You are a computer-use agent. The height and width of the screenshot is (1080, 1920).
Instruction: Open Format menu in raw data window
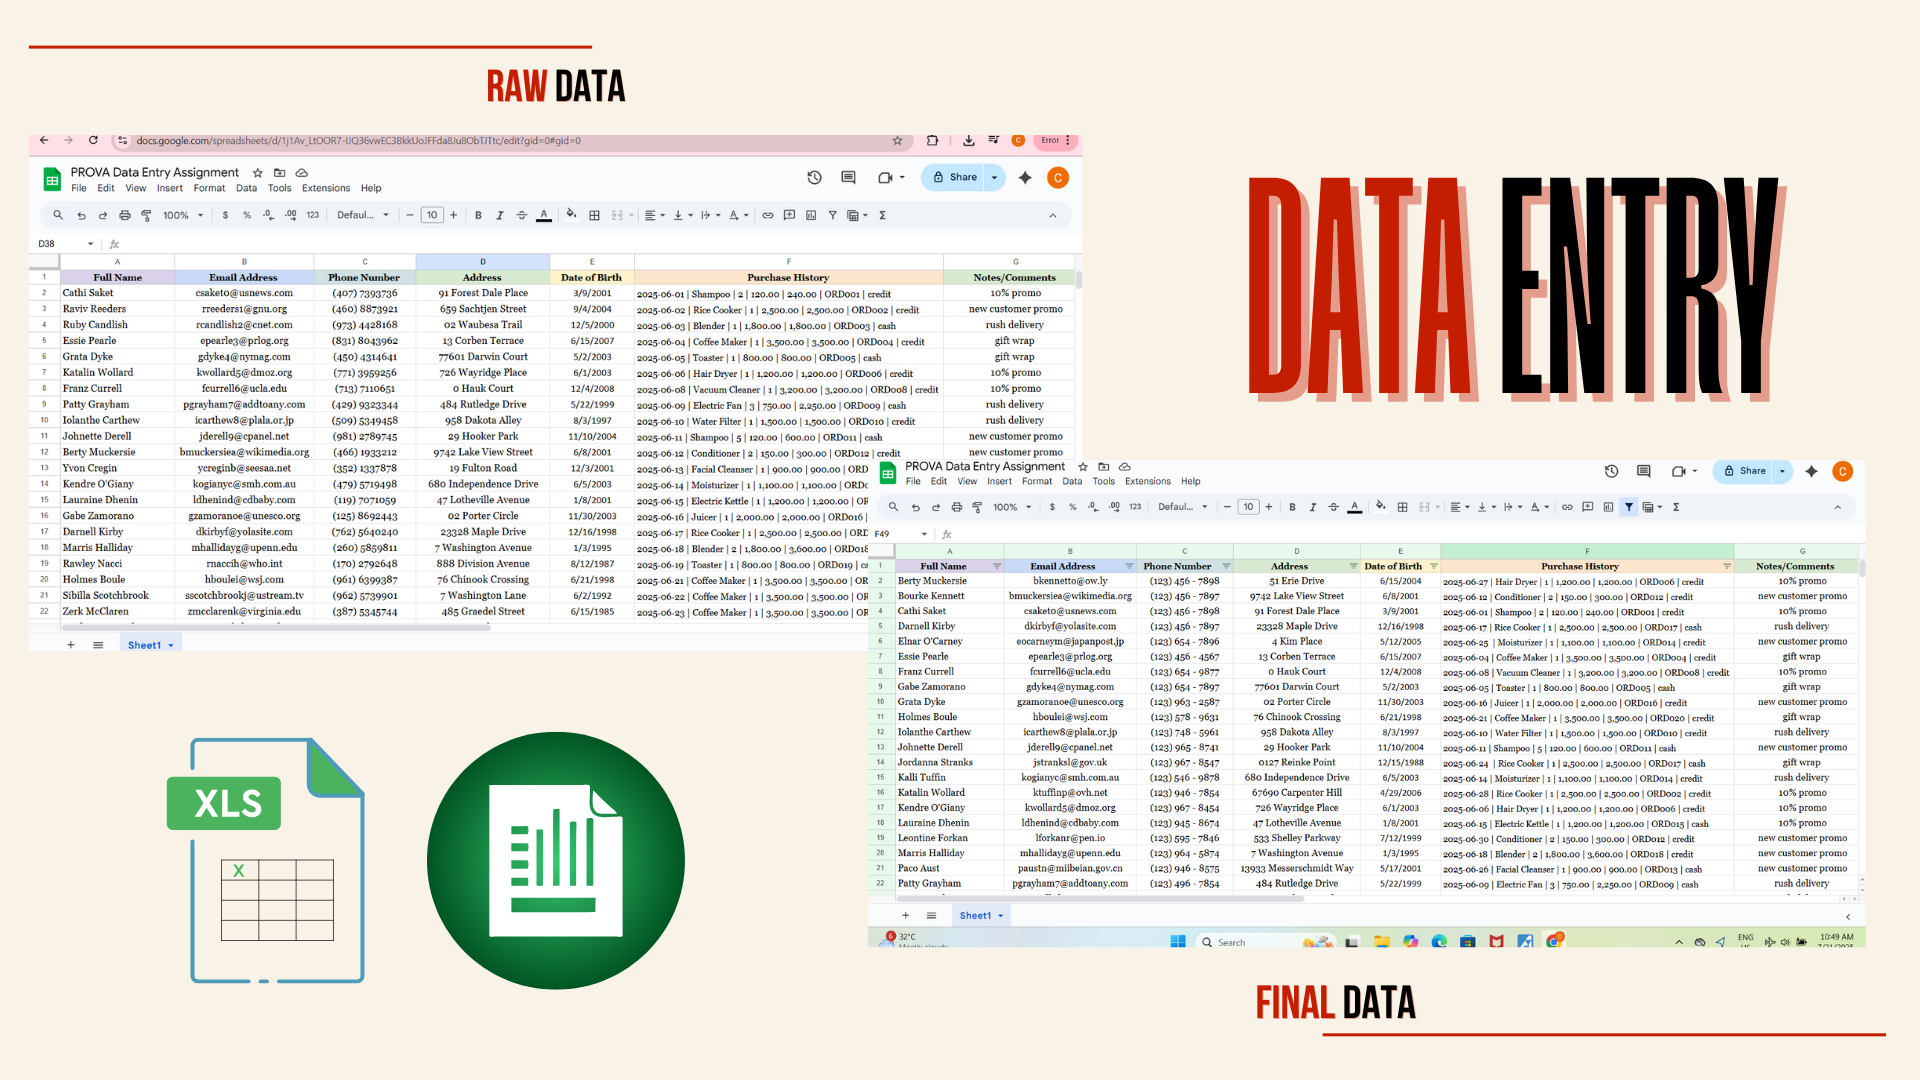click(209, 188)
